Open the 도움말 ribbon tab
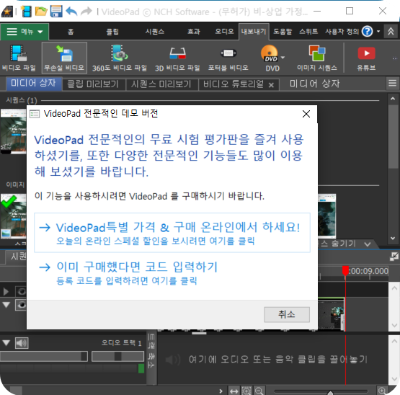 pos(283,32)
